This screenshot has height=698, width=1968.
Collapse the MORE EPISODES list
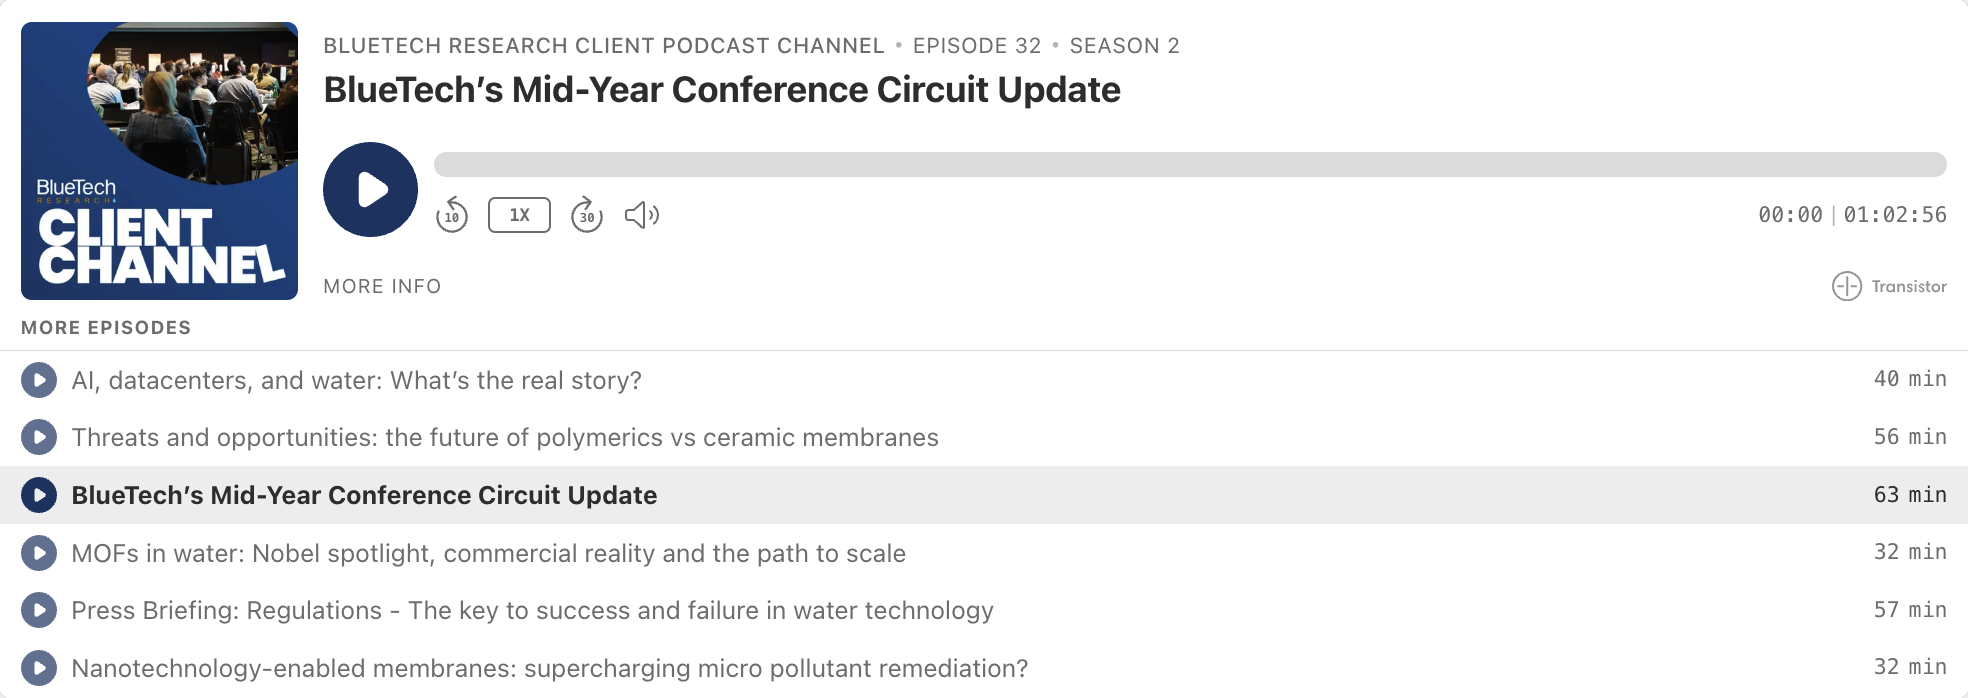(x=106, y=328)
